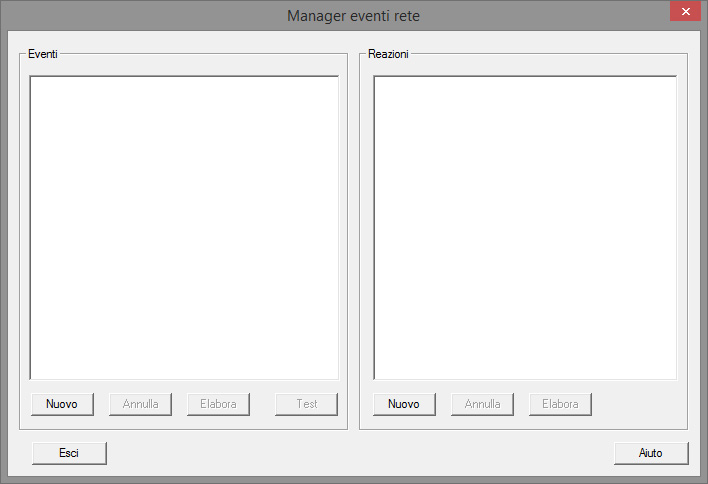Click Nuovo button under Reazioni list
The height and width of the screenshot is (484, 708).
(404, 404)
